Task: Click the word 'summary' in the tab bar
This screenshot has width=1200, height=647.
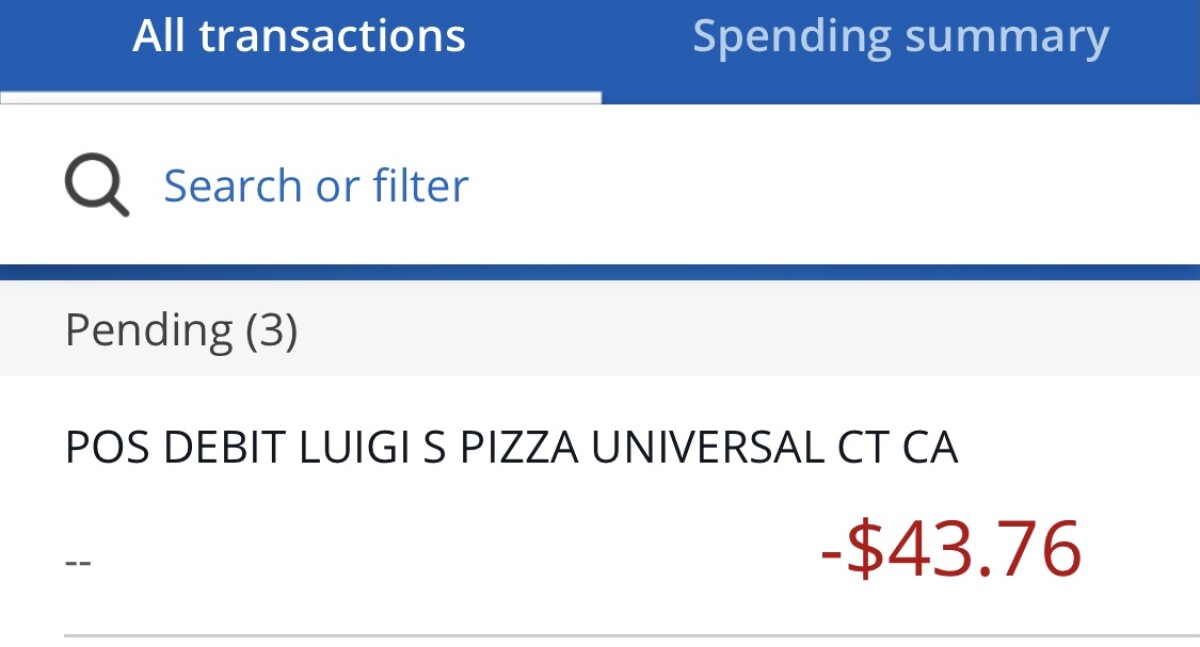Action: 1006,38
